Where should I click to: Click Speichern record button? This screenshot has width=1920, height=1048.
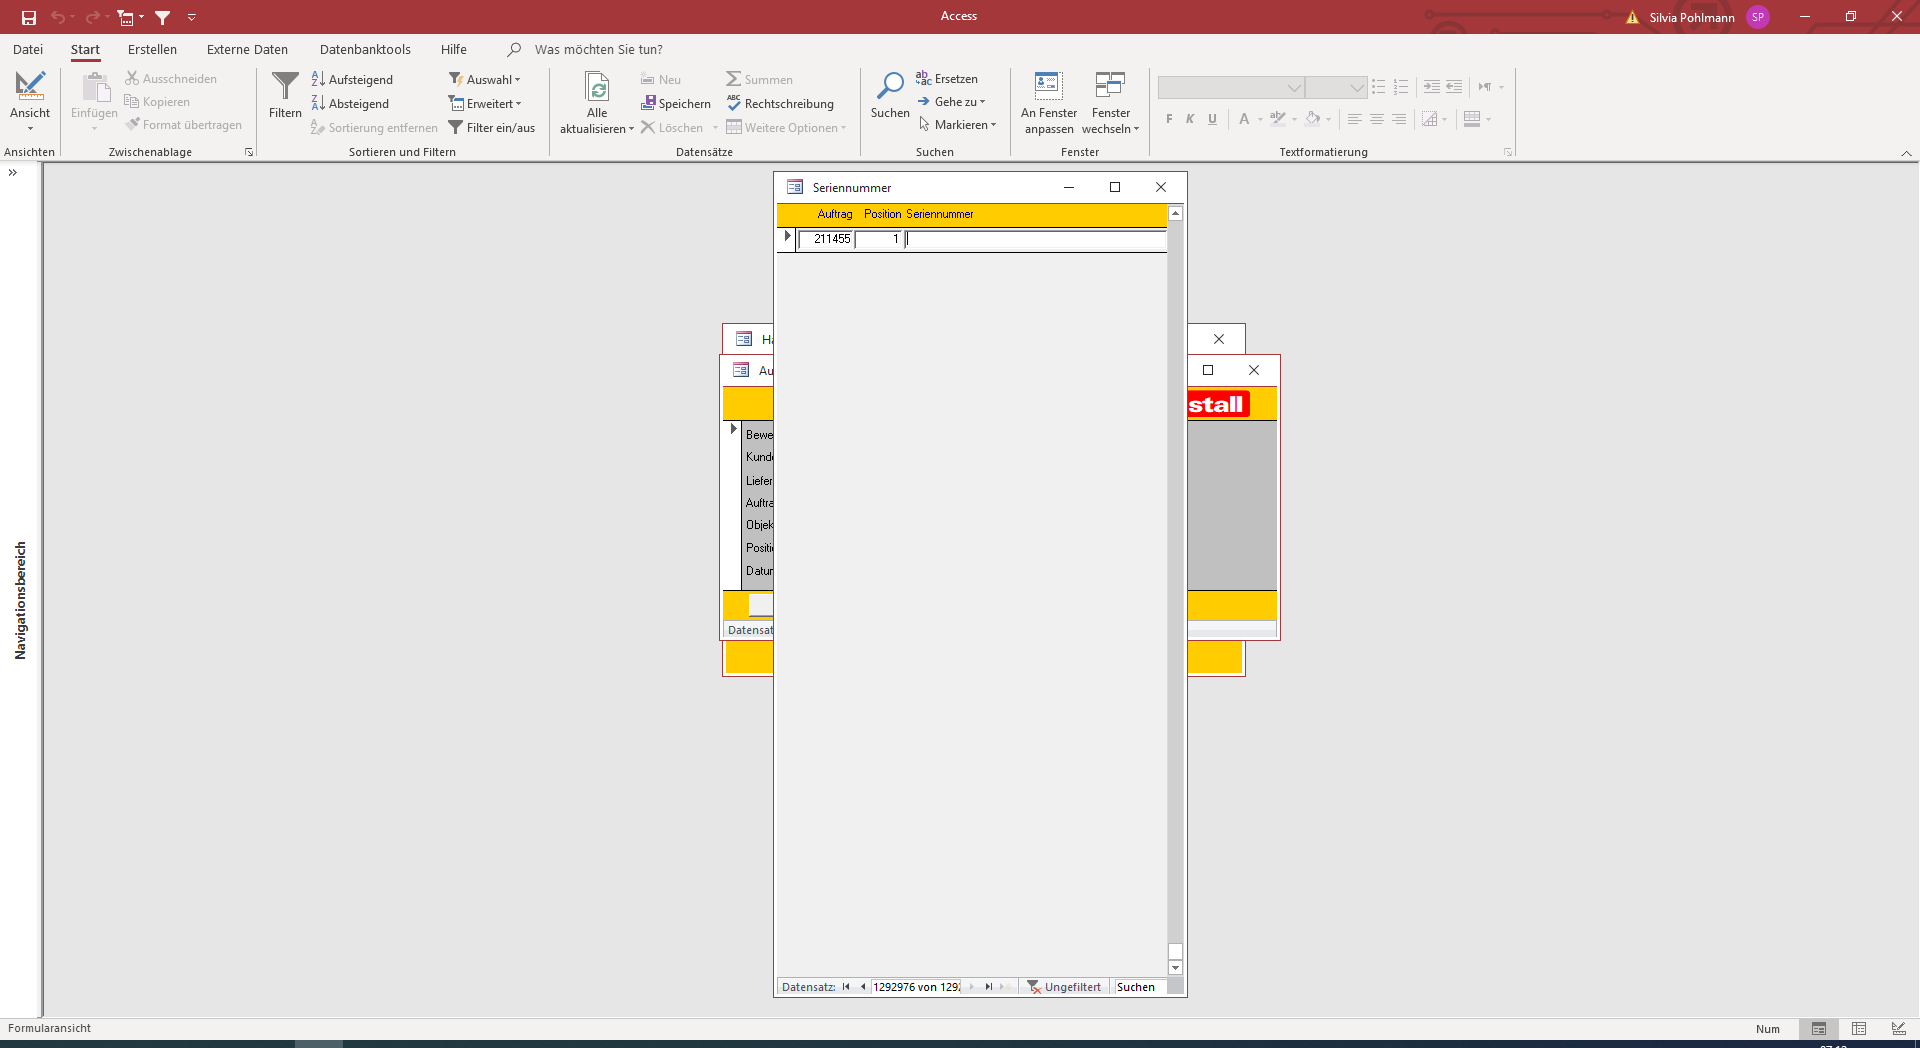click(676, 103)
